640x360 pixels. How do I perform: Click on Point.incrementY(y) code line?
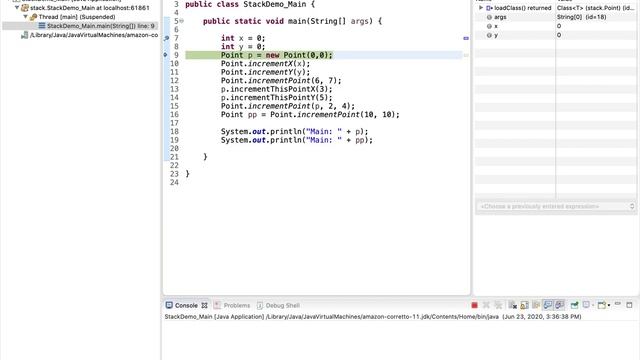click(265, 72)
